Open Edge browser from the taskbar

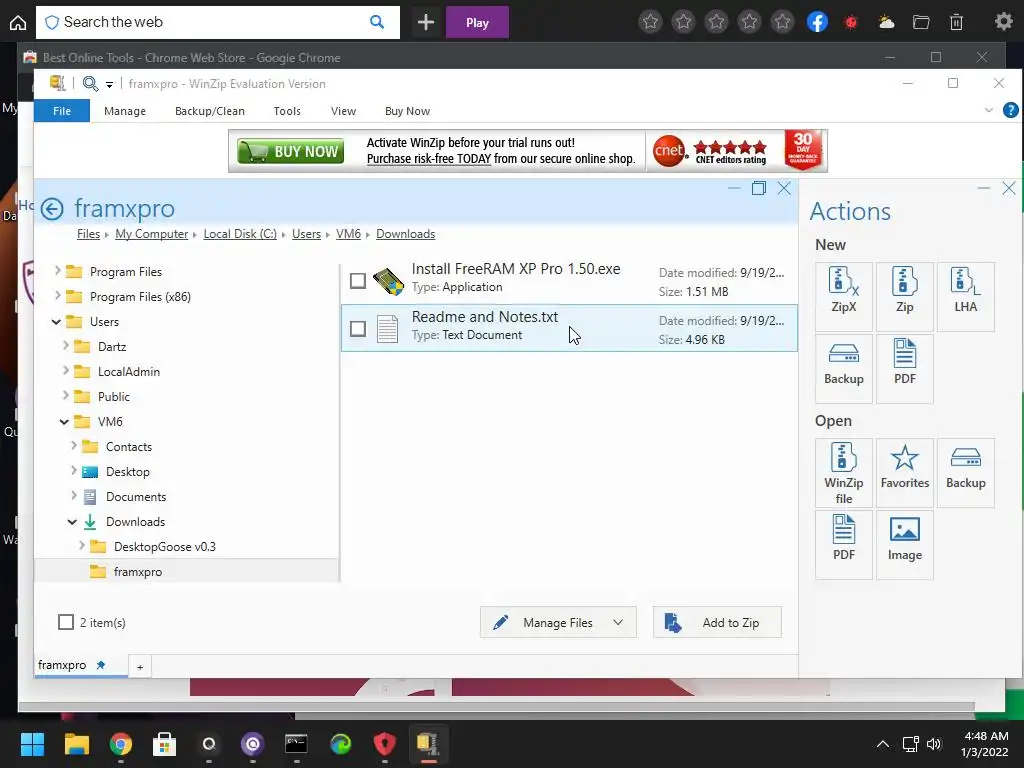[340, 744]
